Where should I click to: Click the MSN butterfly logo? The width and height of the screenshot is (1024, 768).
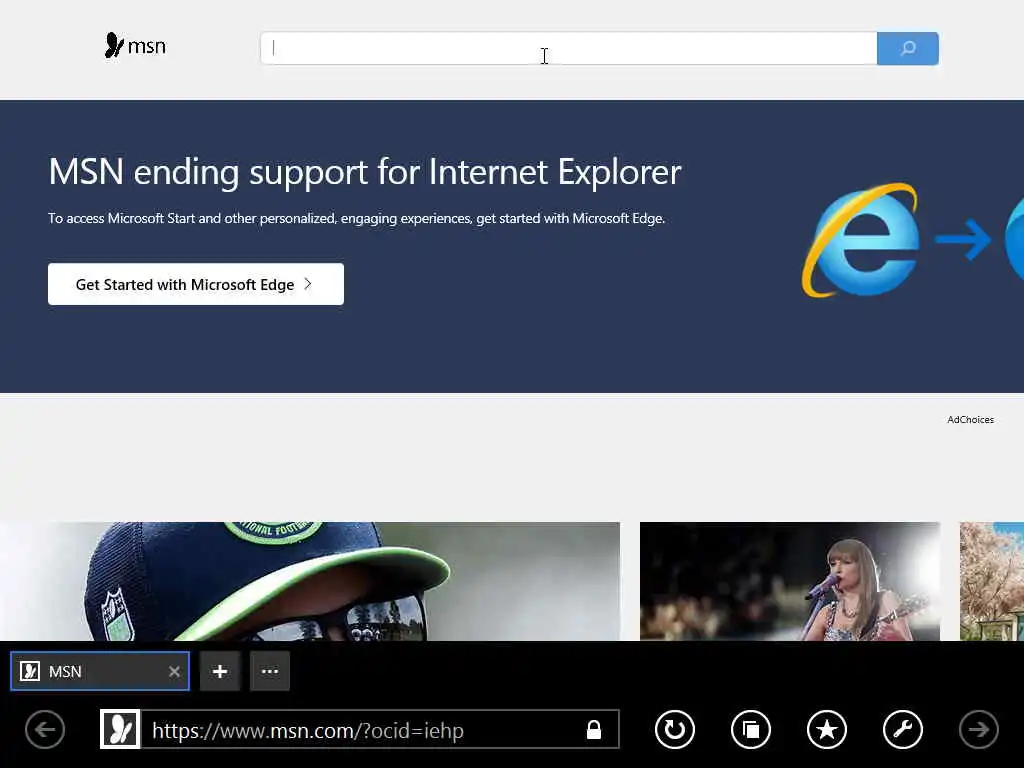click(x=135, y=46)
